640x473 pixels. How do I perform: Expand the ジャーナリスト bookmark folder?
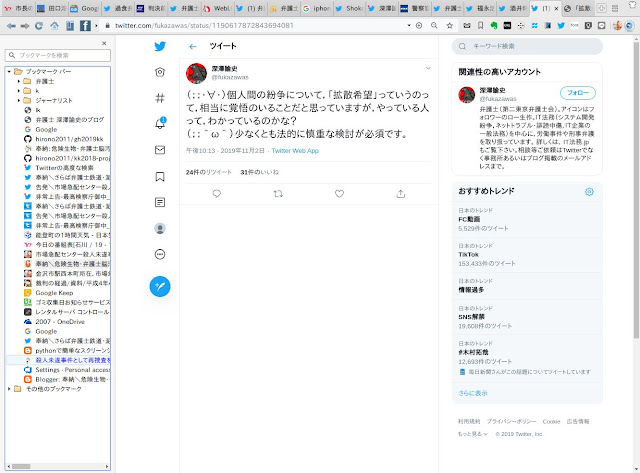pos(18,100)
